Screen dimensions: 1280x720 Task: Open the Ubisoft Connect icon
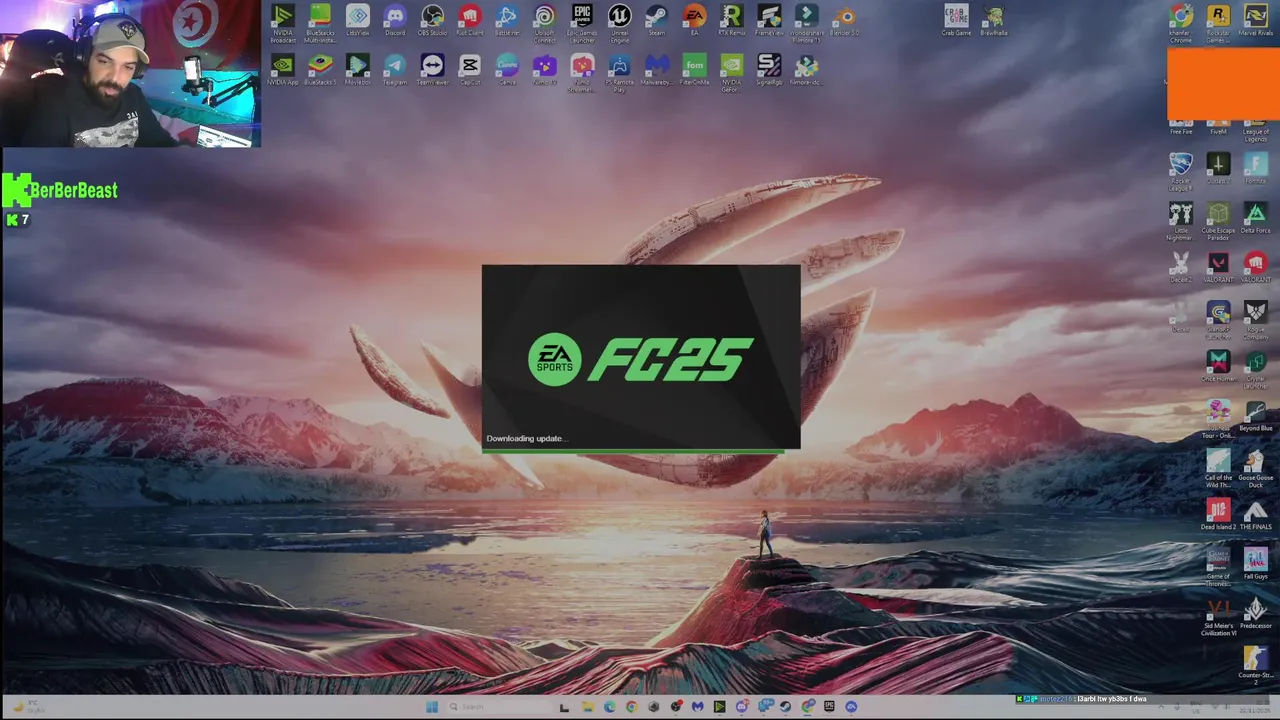[544, 23]
